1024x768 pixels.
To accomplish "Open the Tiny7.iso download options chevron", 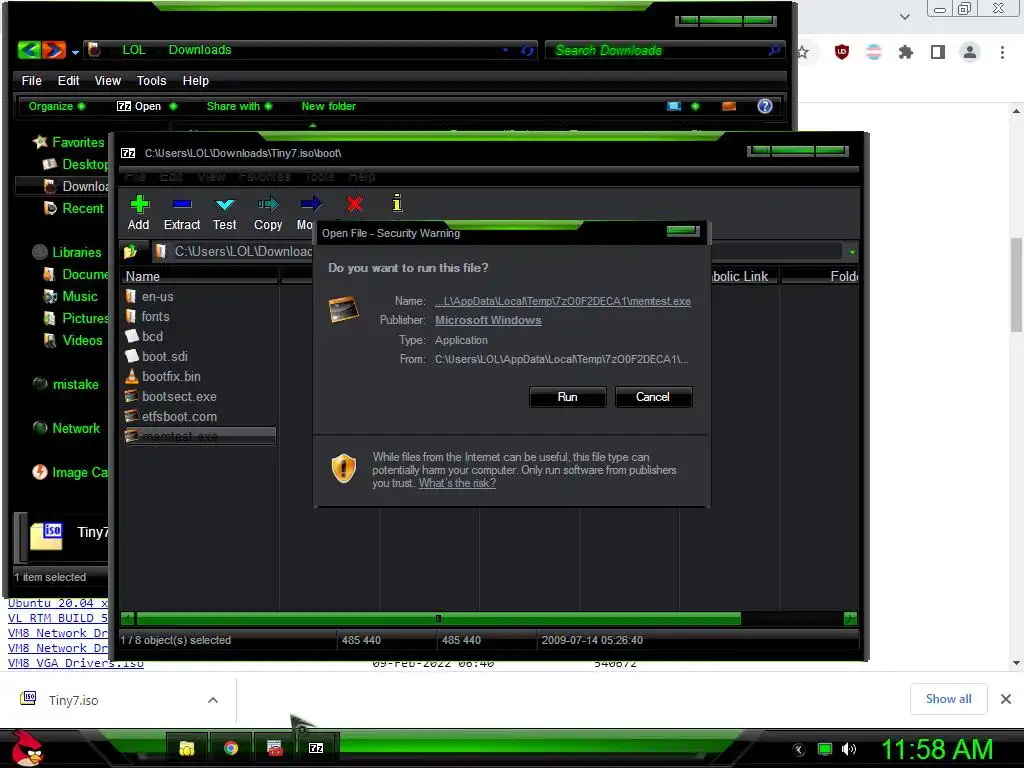I will (213, 700).
